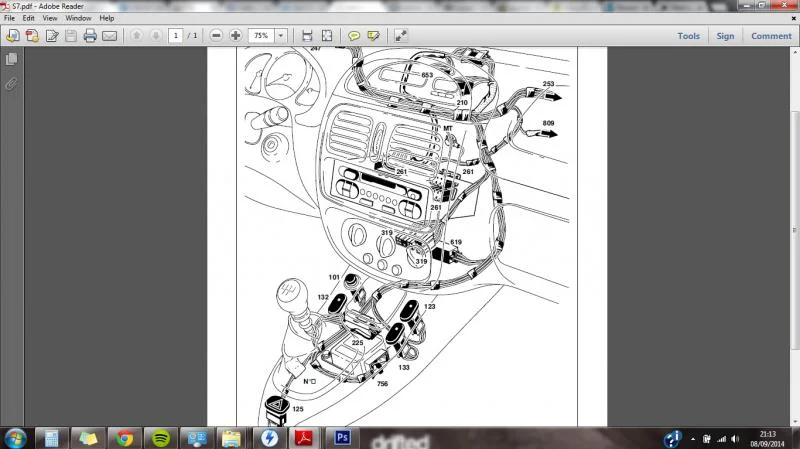Select the highlight text tool
This screenshot has height=449, width=800.
pos(373,36)
